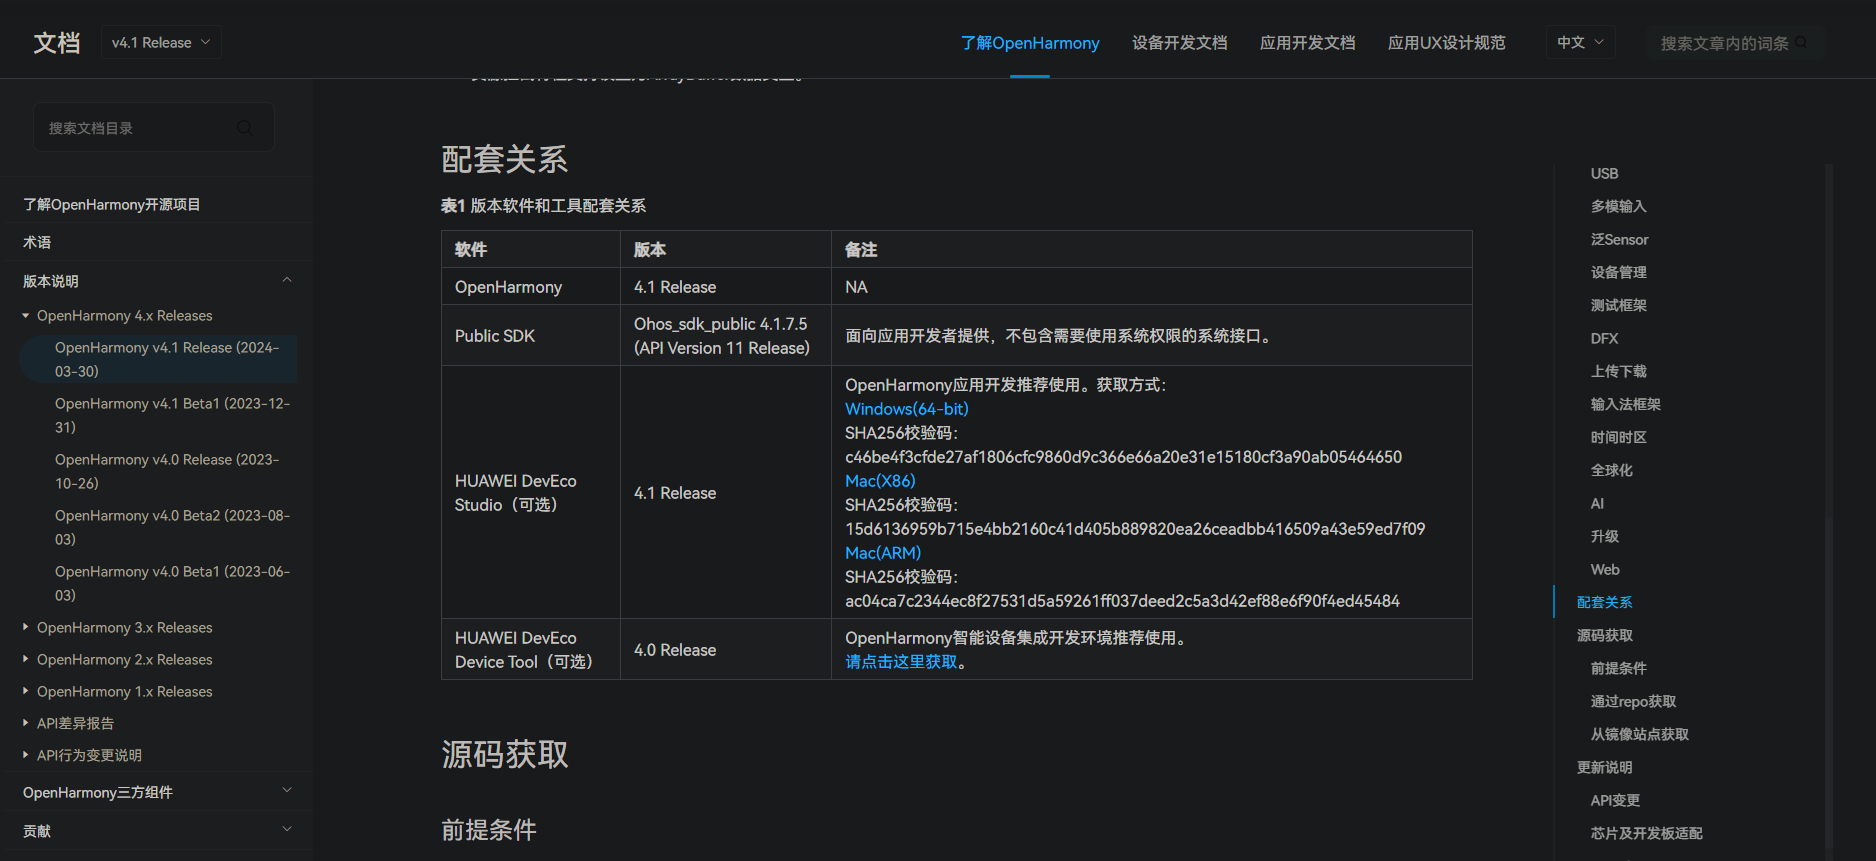Open 了解OpenHarmony开源项目 in sidebar
The image size is (1876, 861).
[112, 204]
